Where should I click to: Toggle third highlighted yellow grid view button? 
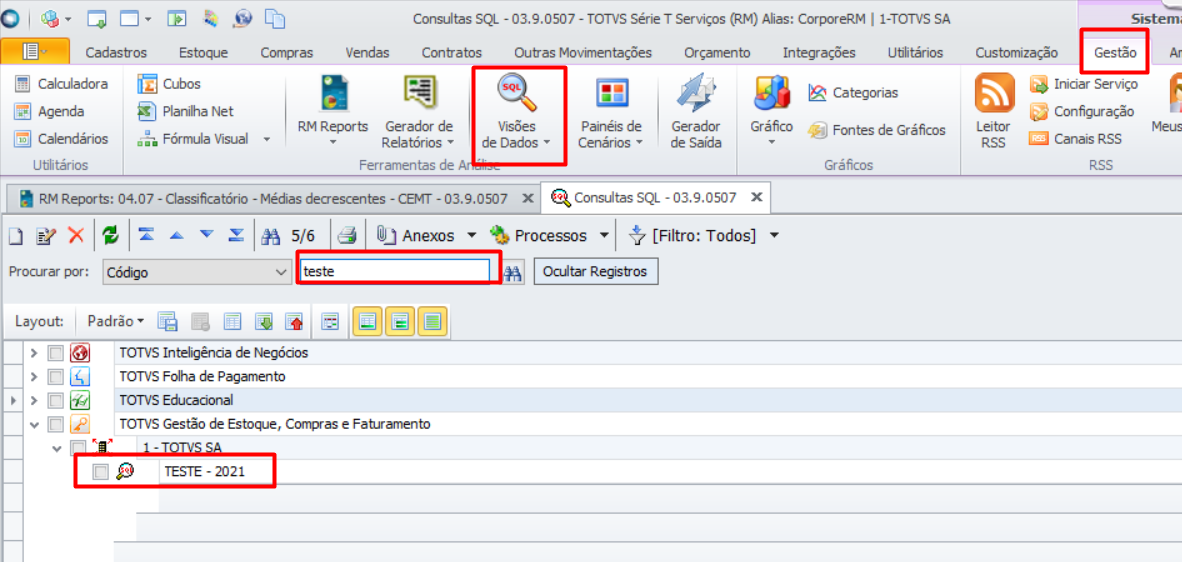[433, 322]
